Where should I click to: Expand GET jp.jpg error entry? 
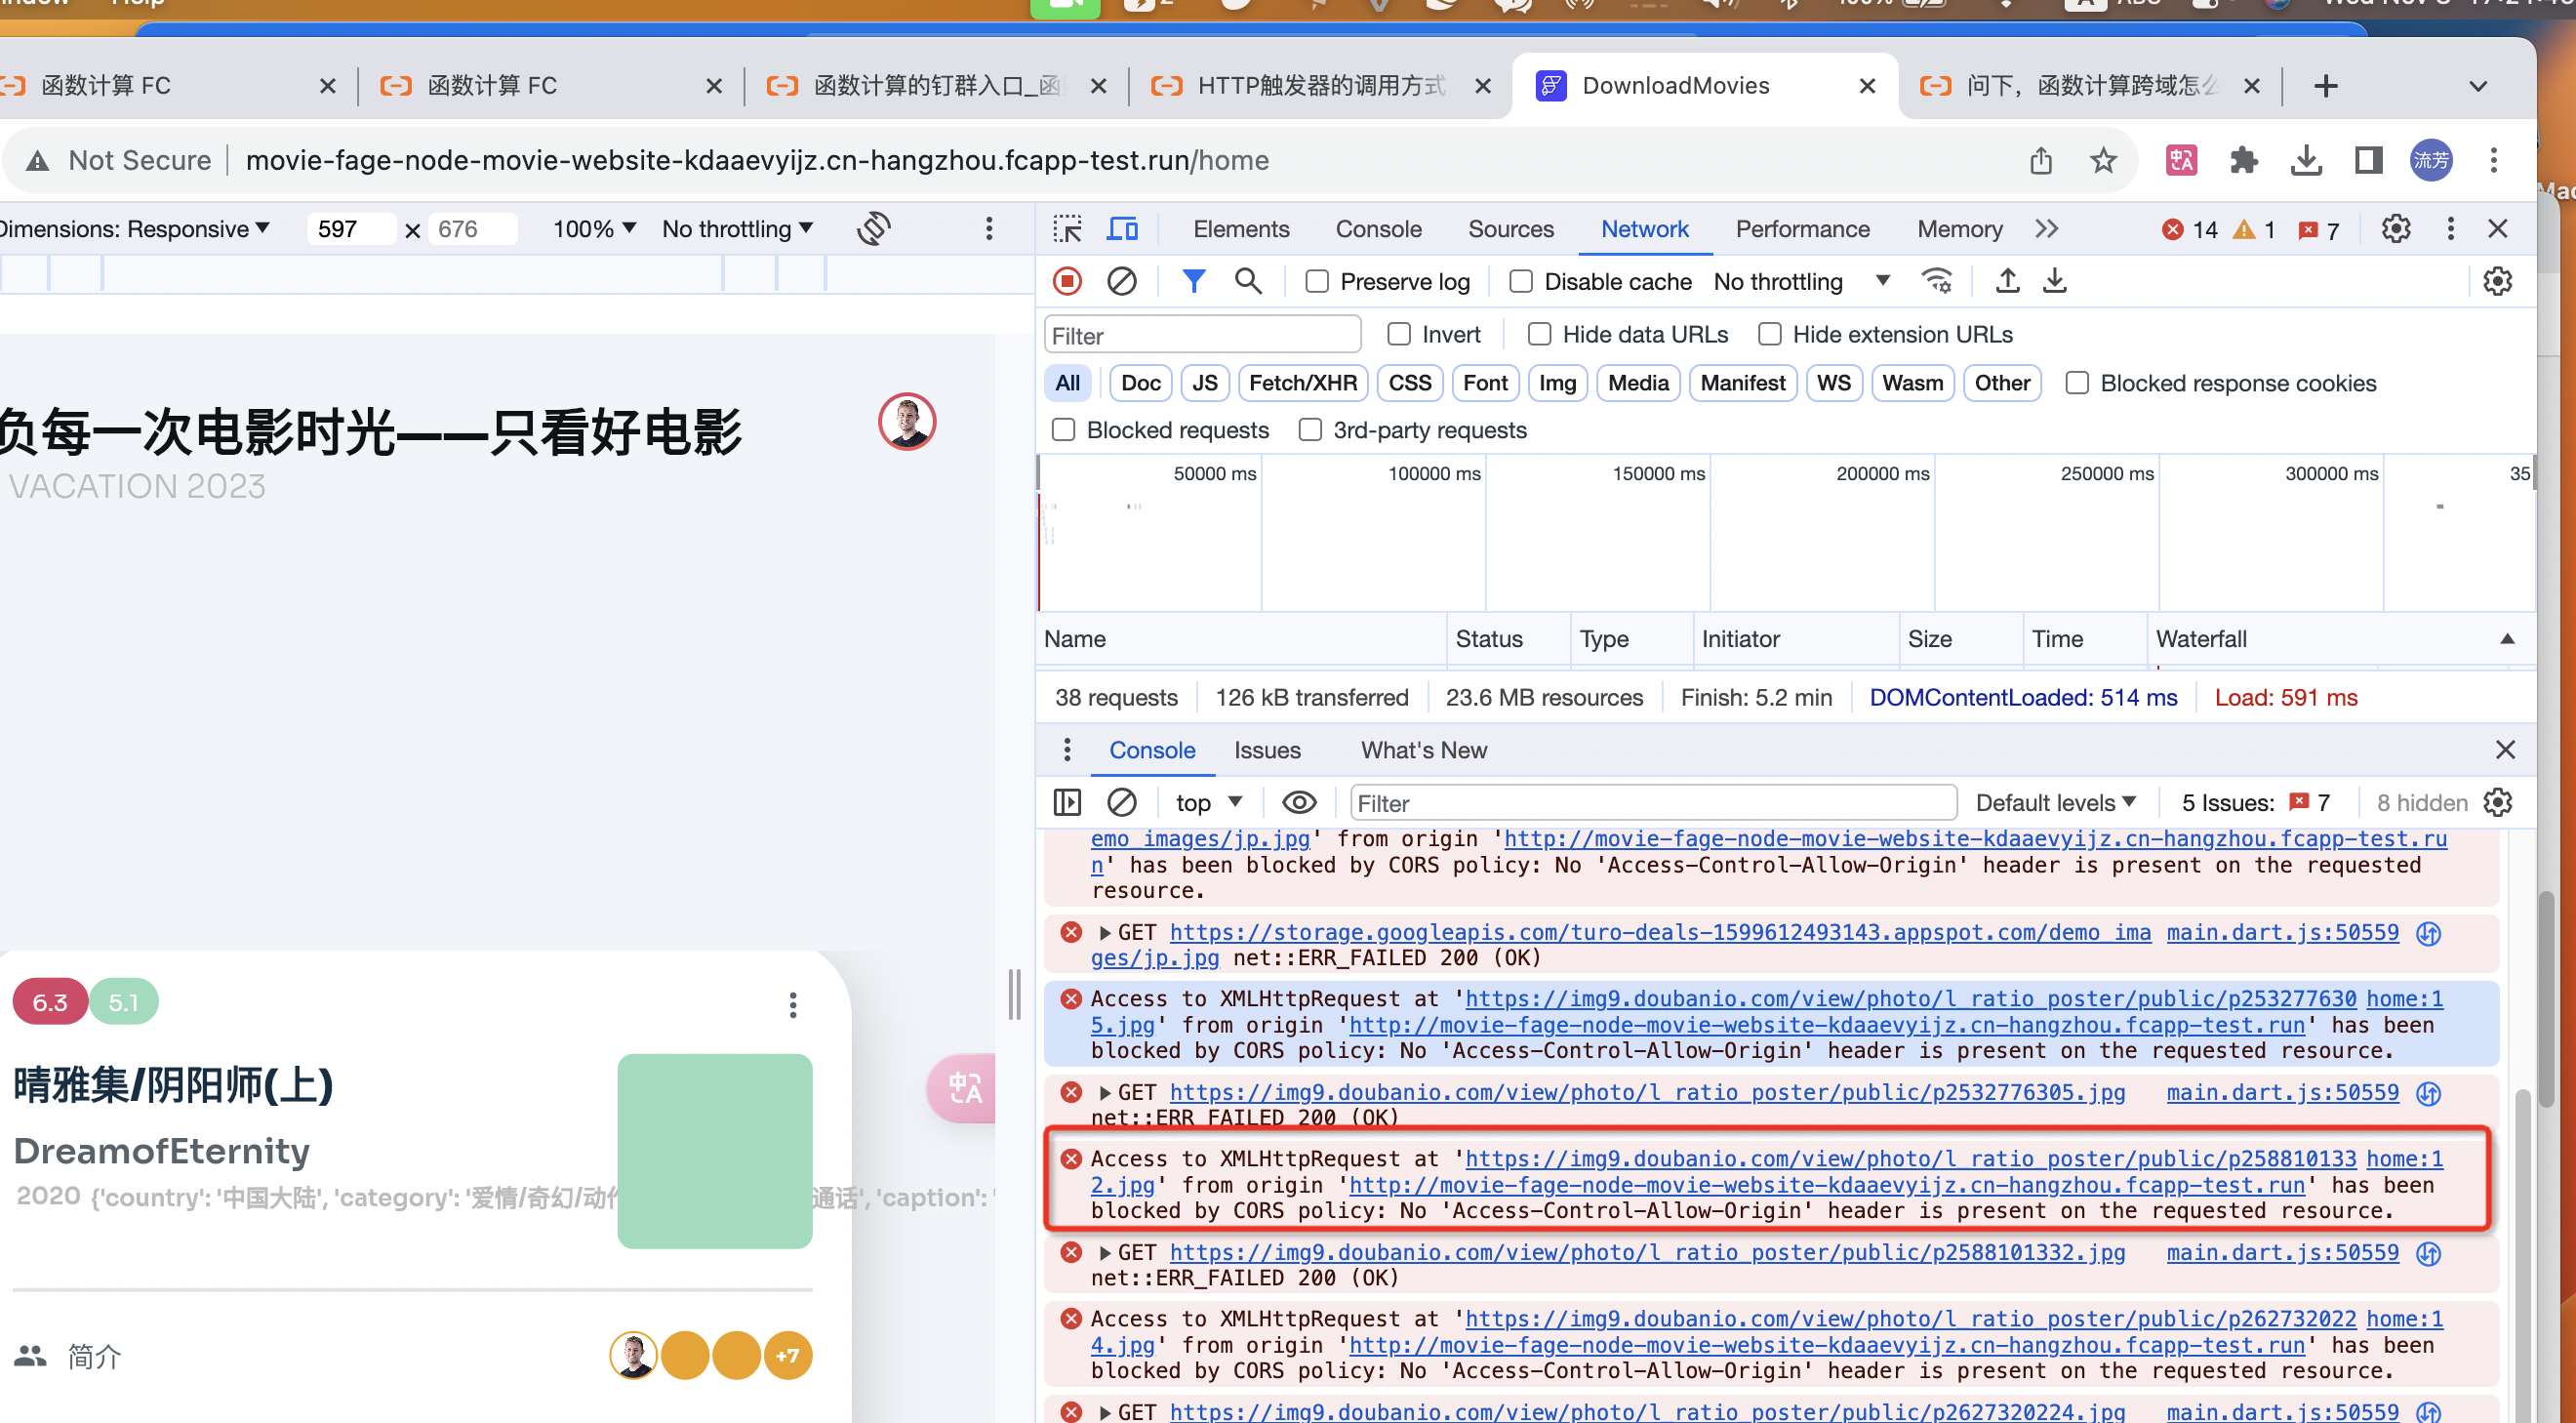tap(1104, 932)
